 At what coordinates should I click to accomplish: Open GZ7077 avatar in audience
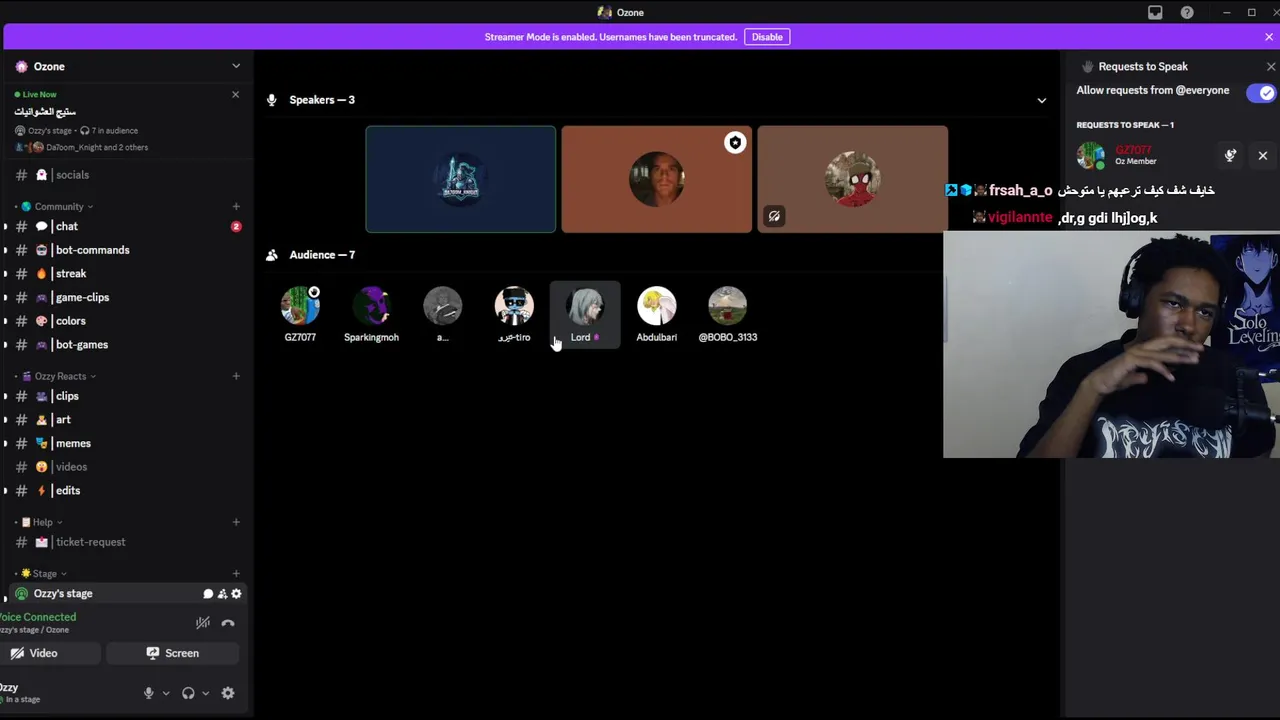click(300, 306)
